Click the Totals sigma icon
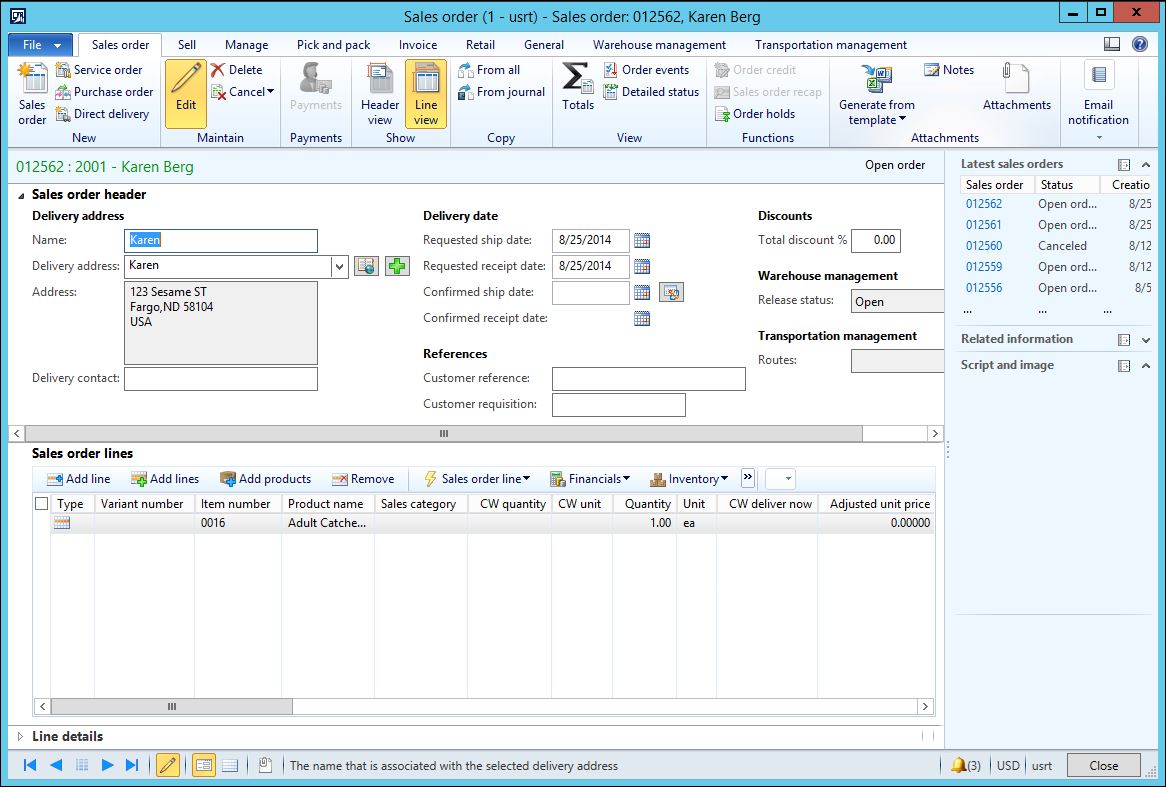The width and height of the screenshot is (1166, 787). click(x=577, y=79)
